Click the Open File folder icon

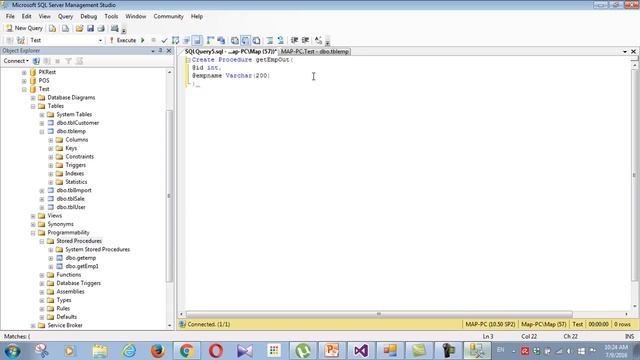pos(79,28)
